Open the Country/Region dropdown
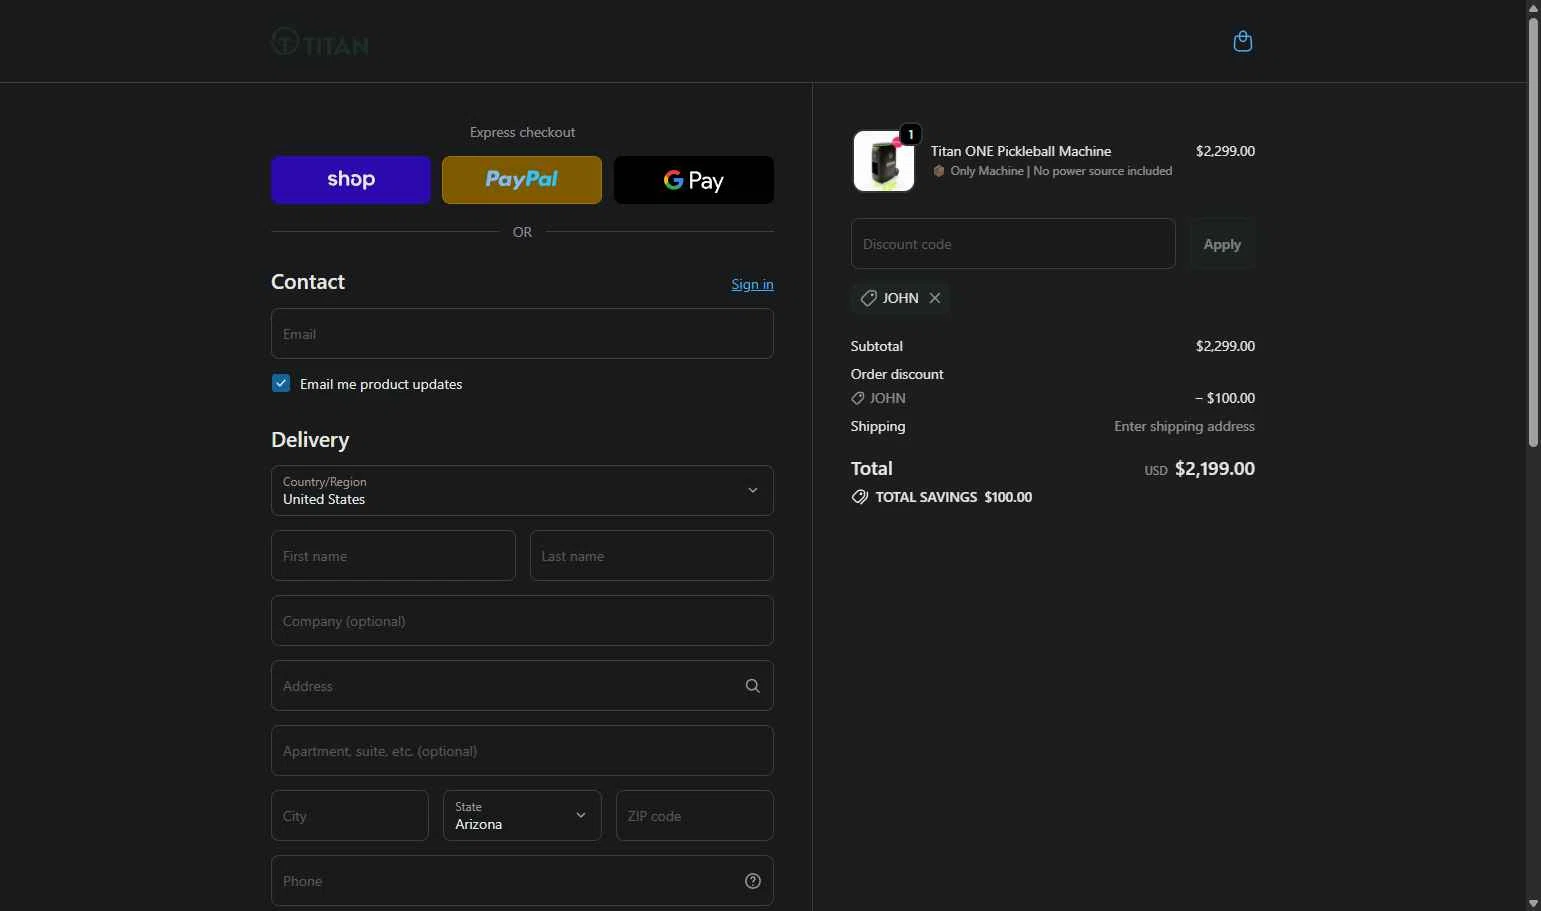This screenshot has height=911, width=1541. 522,491
